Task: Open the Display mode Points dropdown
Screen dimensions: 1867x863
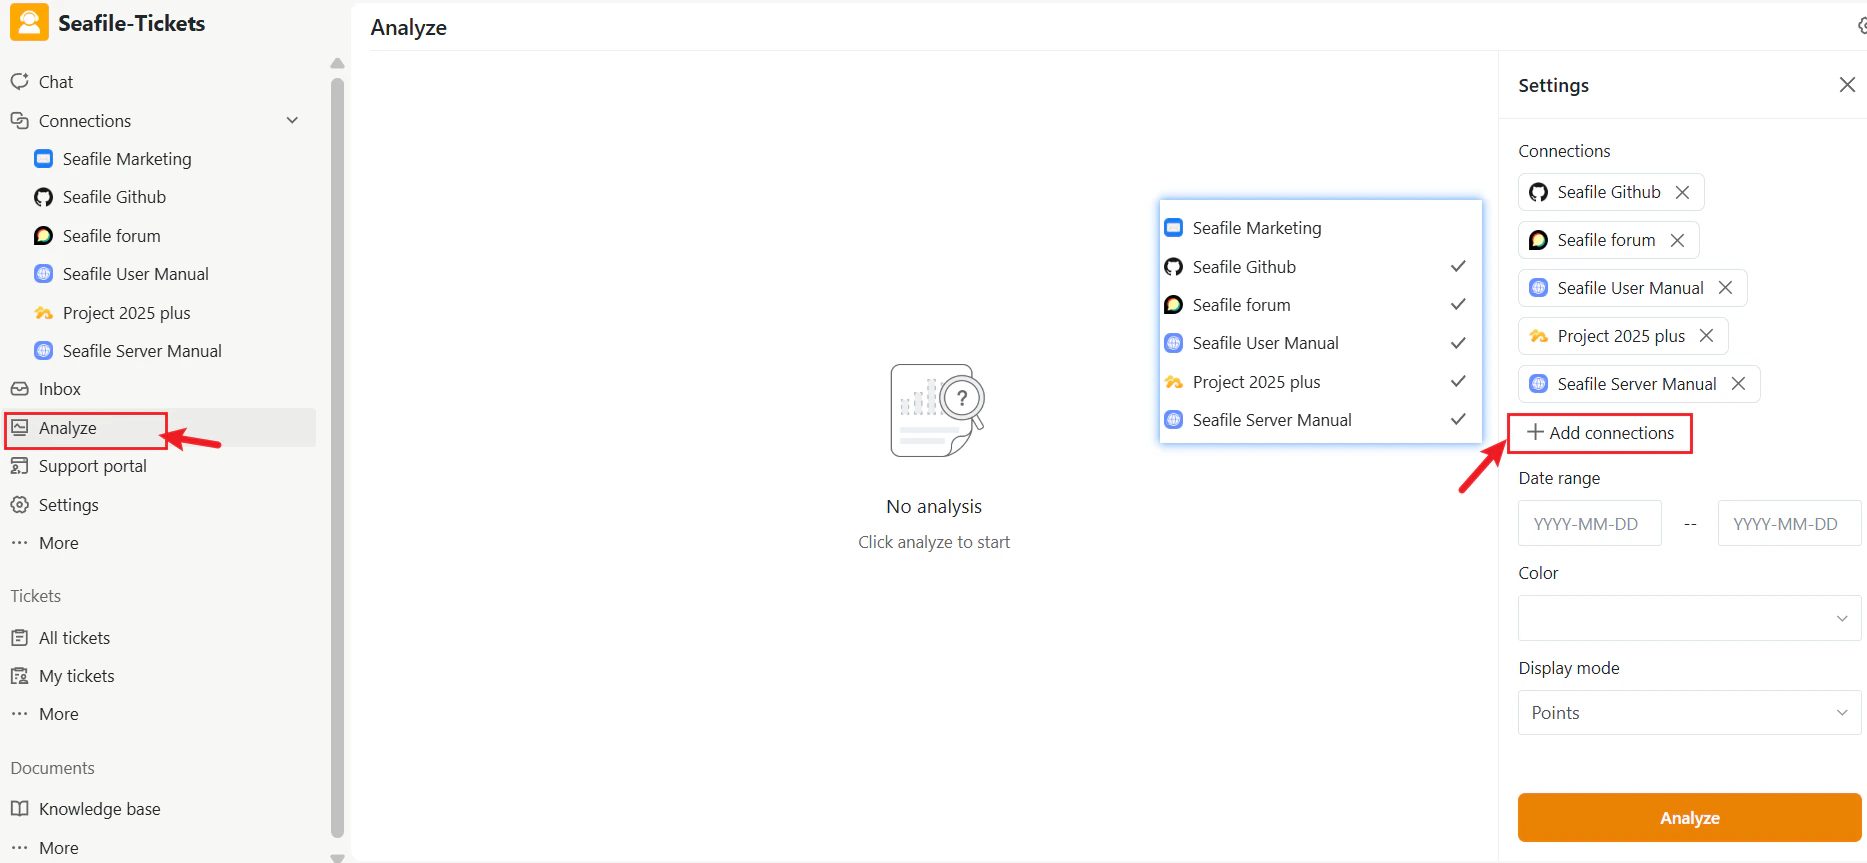Action: click(x=1689, y=713)
